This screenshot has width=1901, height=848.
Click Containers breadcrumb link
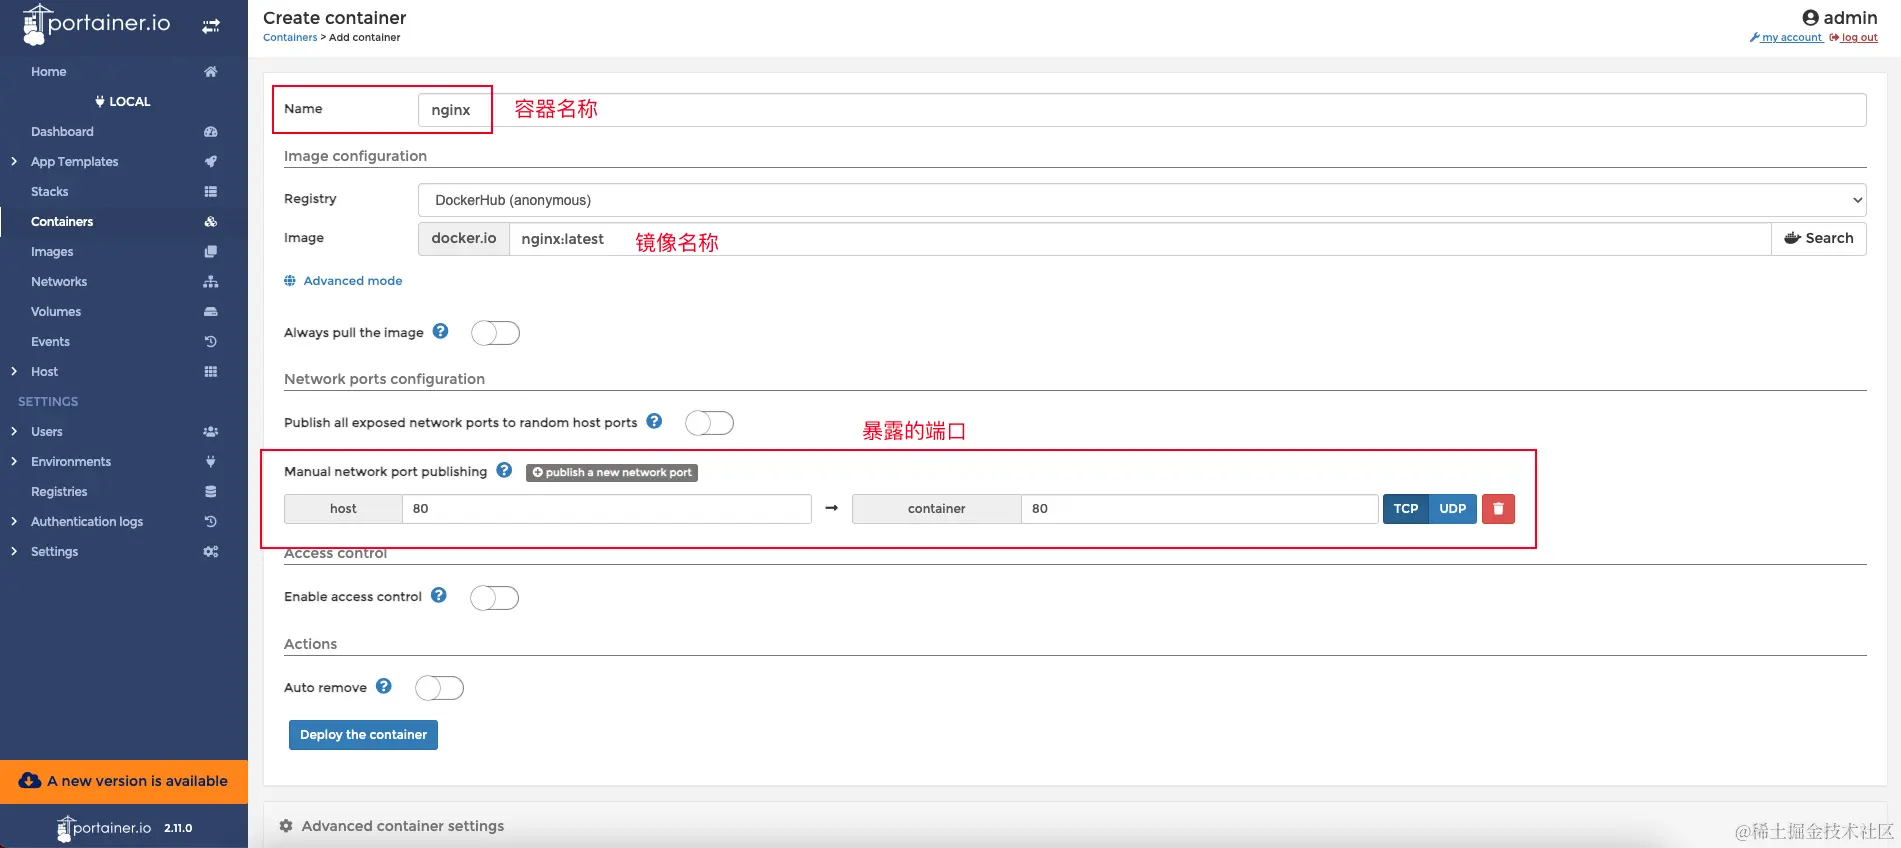(290, 37)
